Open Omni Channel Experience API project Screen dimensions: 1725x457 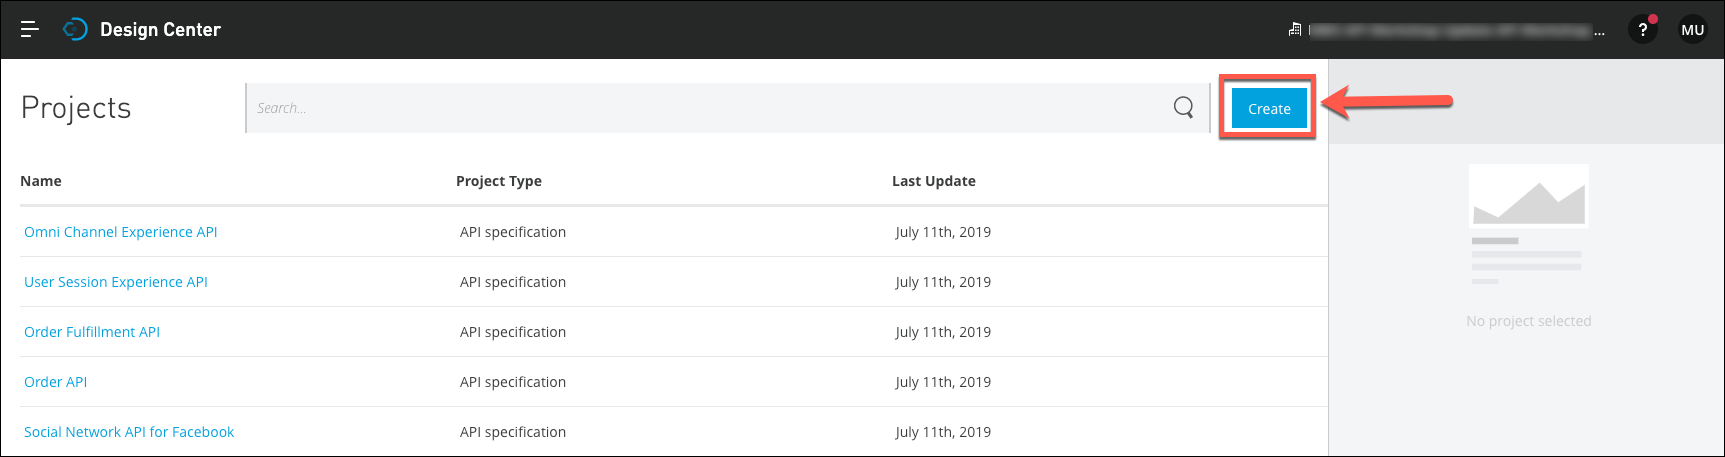pyautogui.click(x=120, y=232)
